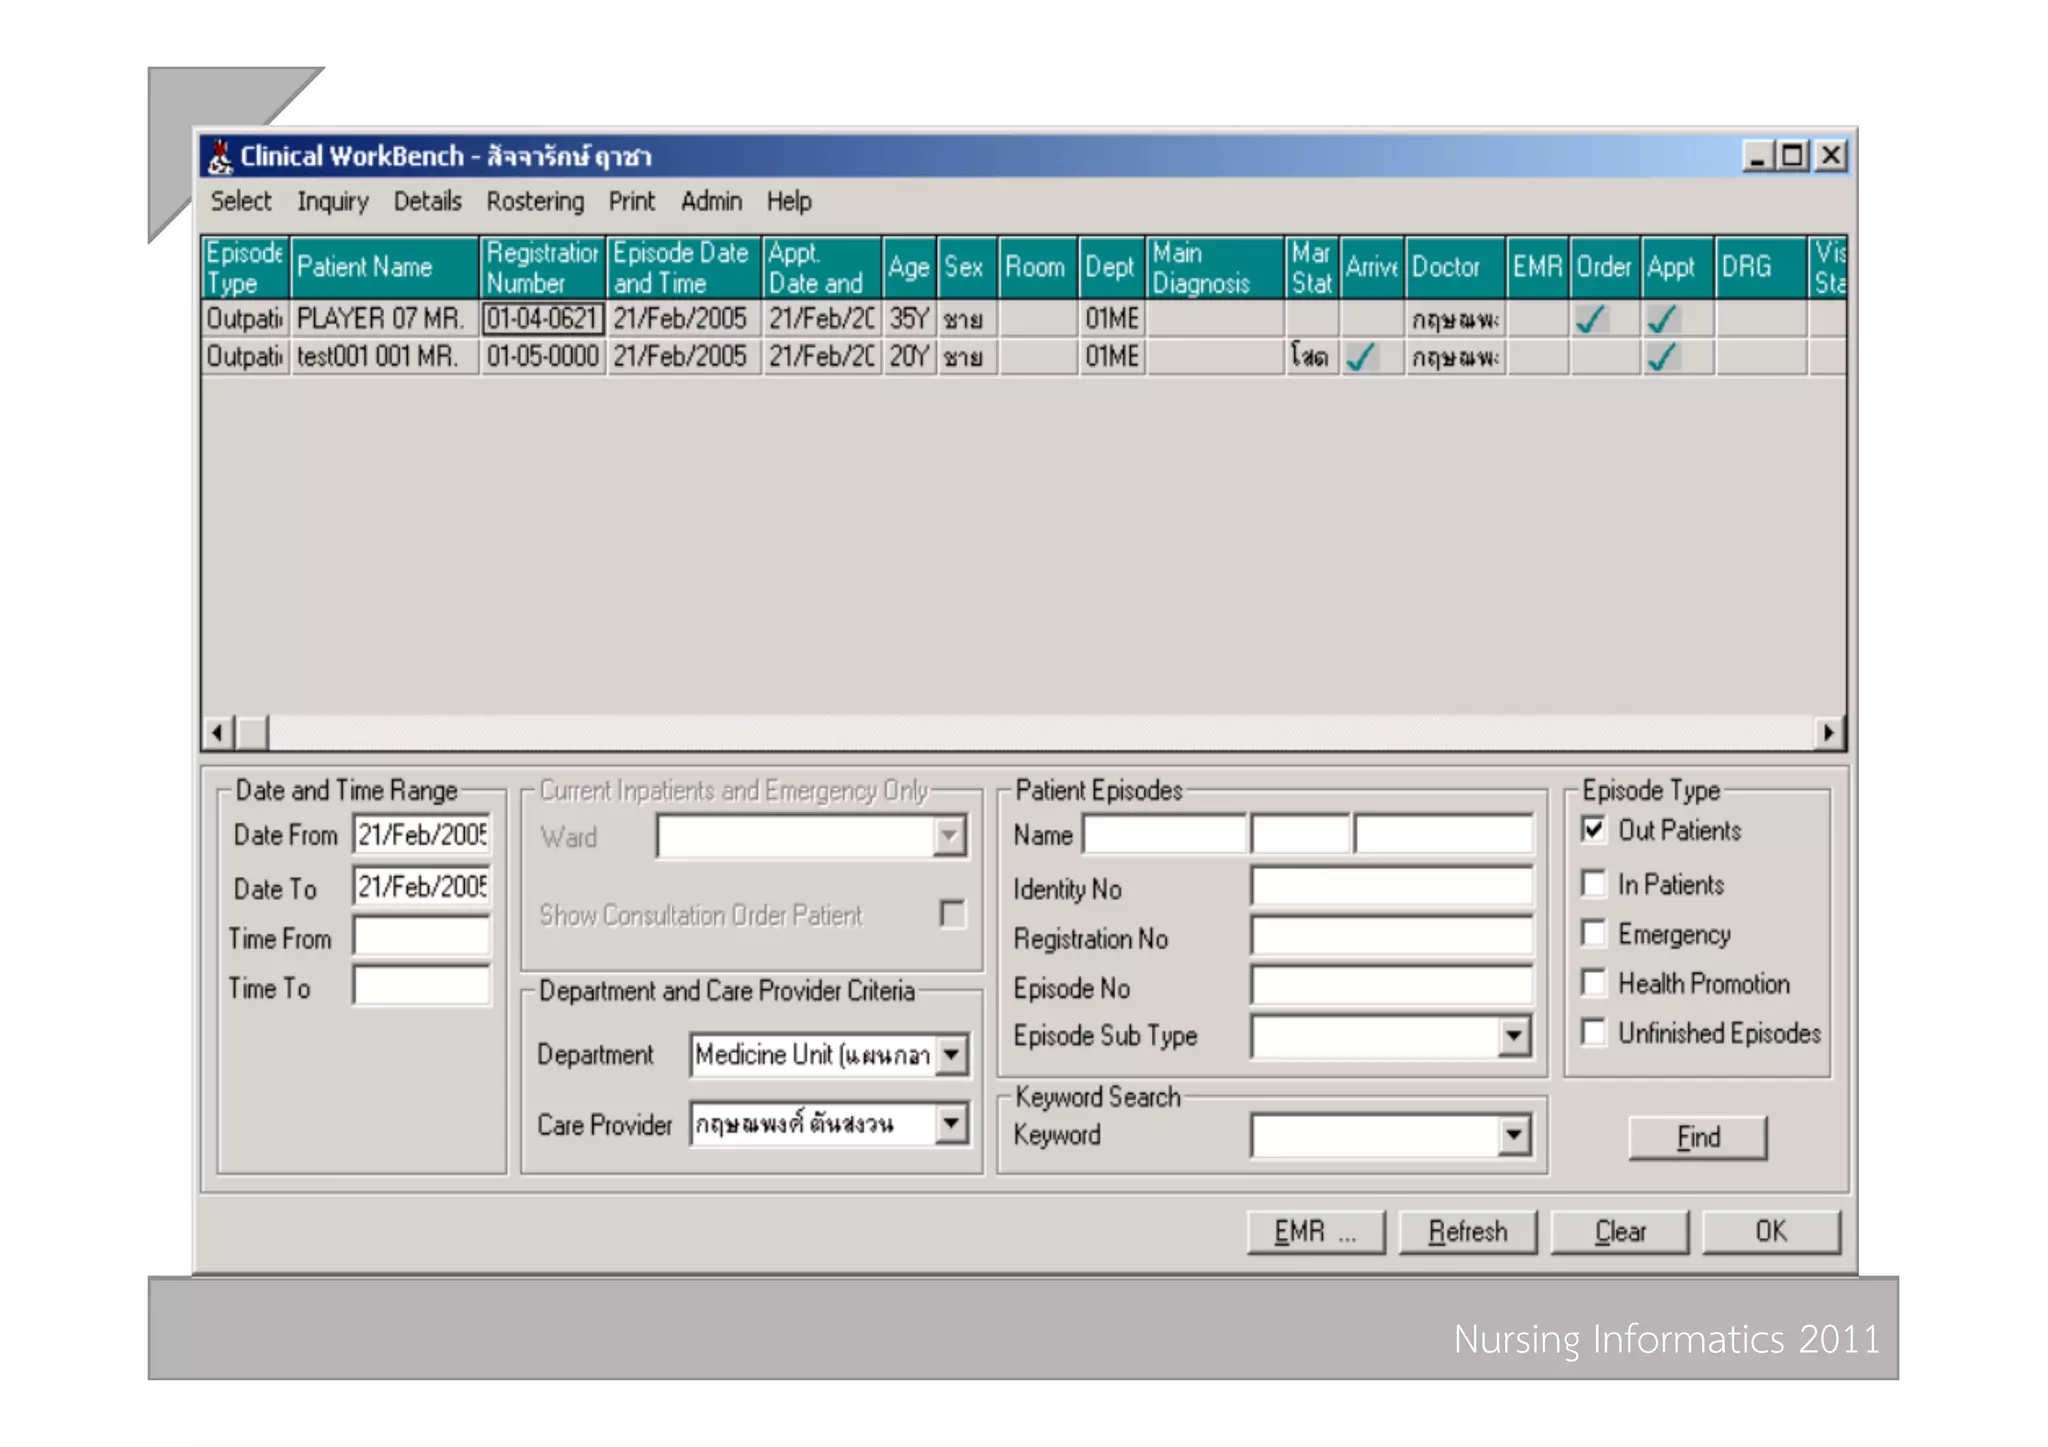Click the Refresh button
The width and height of the screenshot is (2048, 1447).
(x=1467, y=1232)
